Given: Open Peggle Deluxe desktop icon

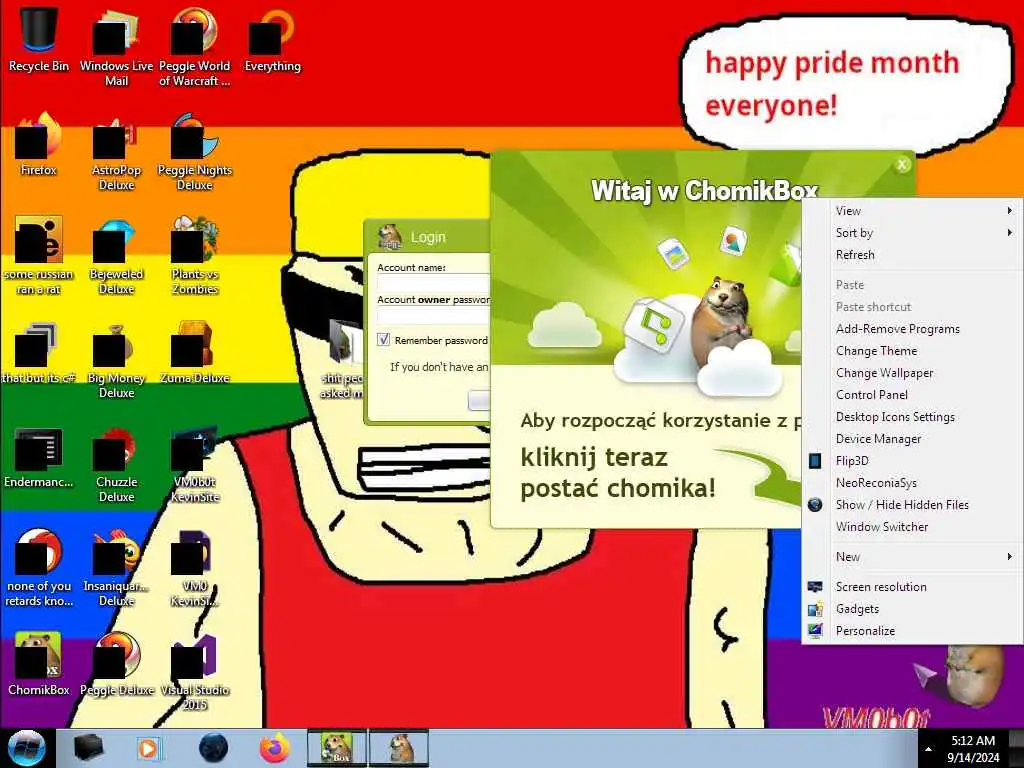Looking at the screenshot, I should coord(116,663).
